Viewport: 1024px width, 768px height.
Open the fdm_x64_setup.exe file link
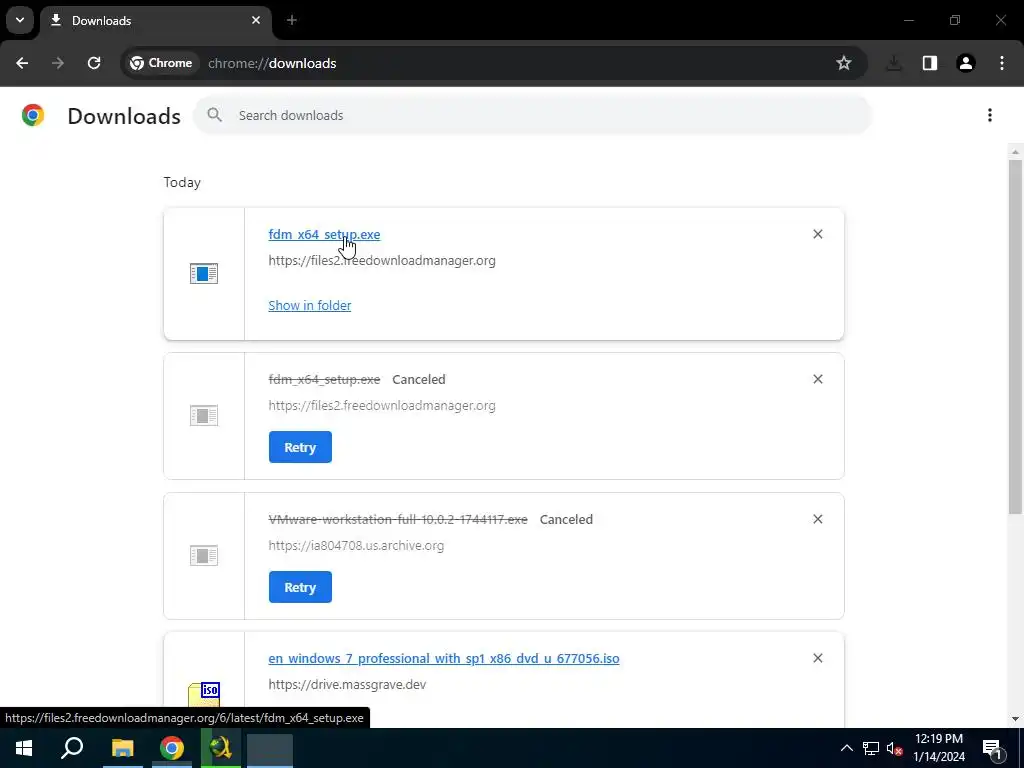pyautogui.click(x=324, y=234)
